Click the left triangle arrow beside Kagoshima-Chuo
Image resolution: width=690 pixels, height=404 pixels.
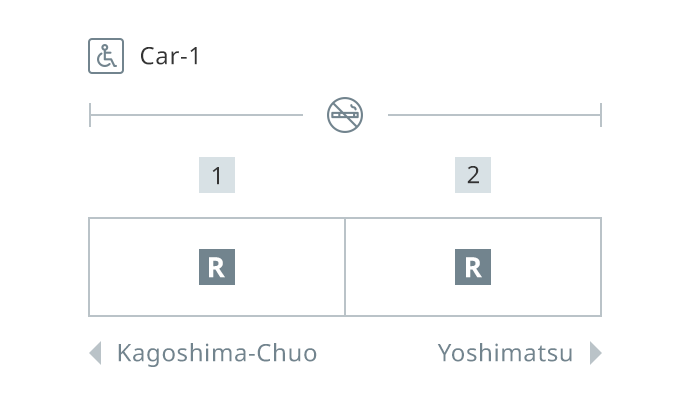pyautogui.click(x=95, y=353)
